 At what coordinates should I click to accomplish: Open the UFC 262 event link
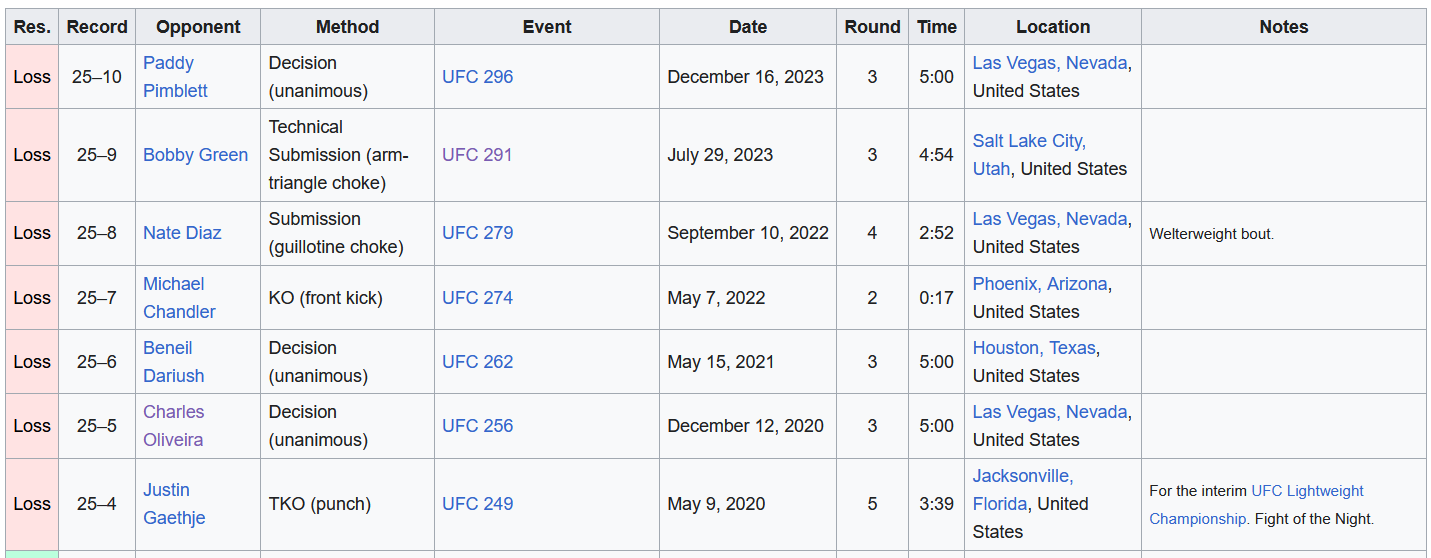tap(478, 362)
